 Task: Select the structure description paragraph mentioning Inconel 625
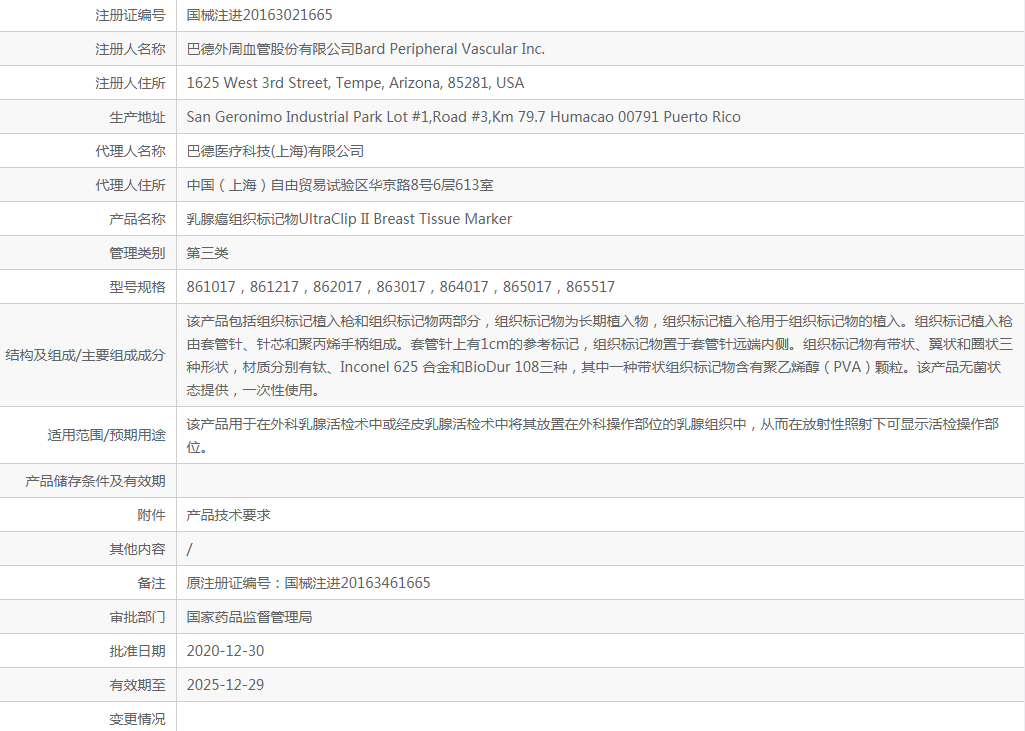coord(599,355)
